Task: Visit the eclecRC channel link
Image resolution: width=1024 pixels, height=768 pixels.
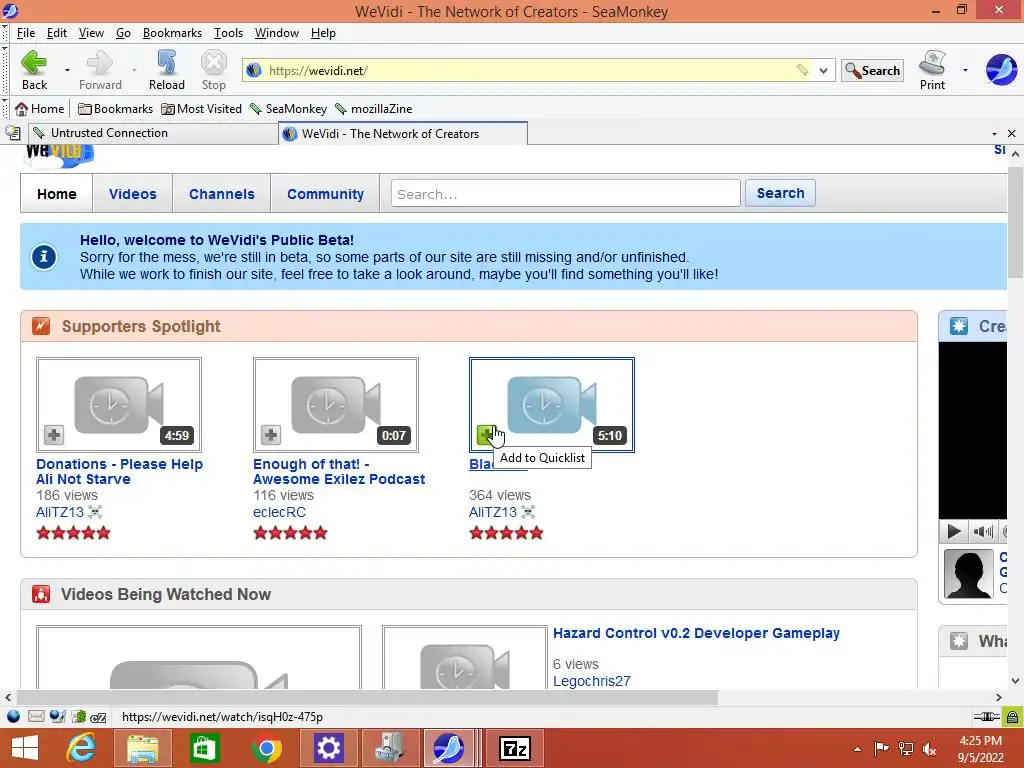Action: coord(279,512)
